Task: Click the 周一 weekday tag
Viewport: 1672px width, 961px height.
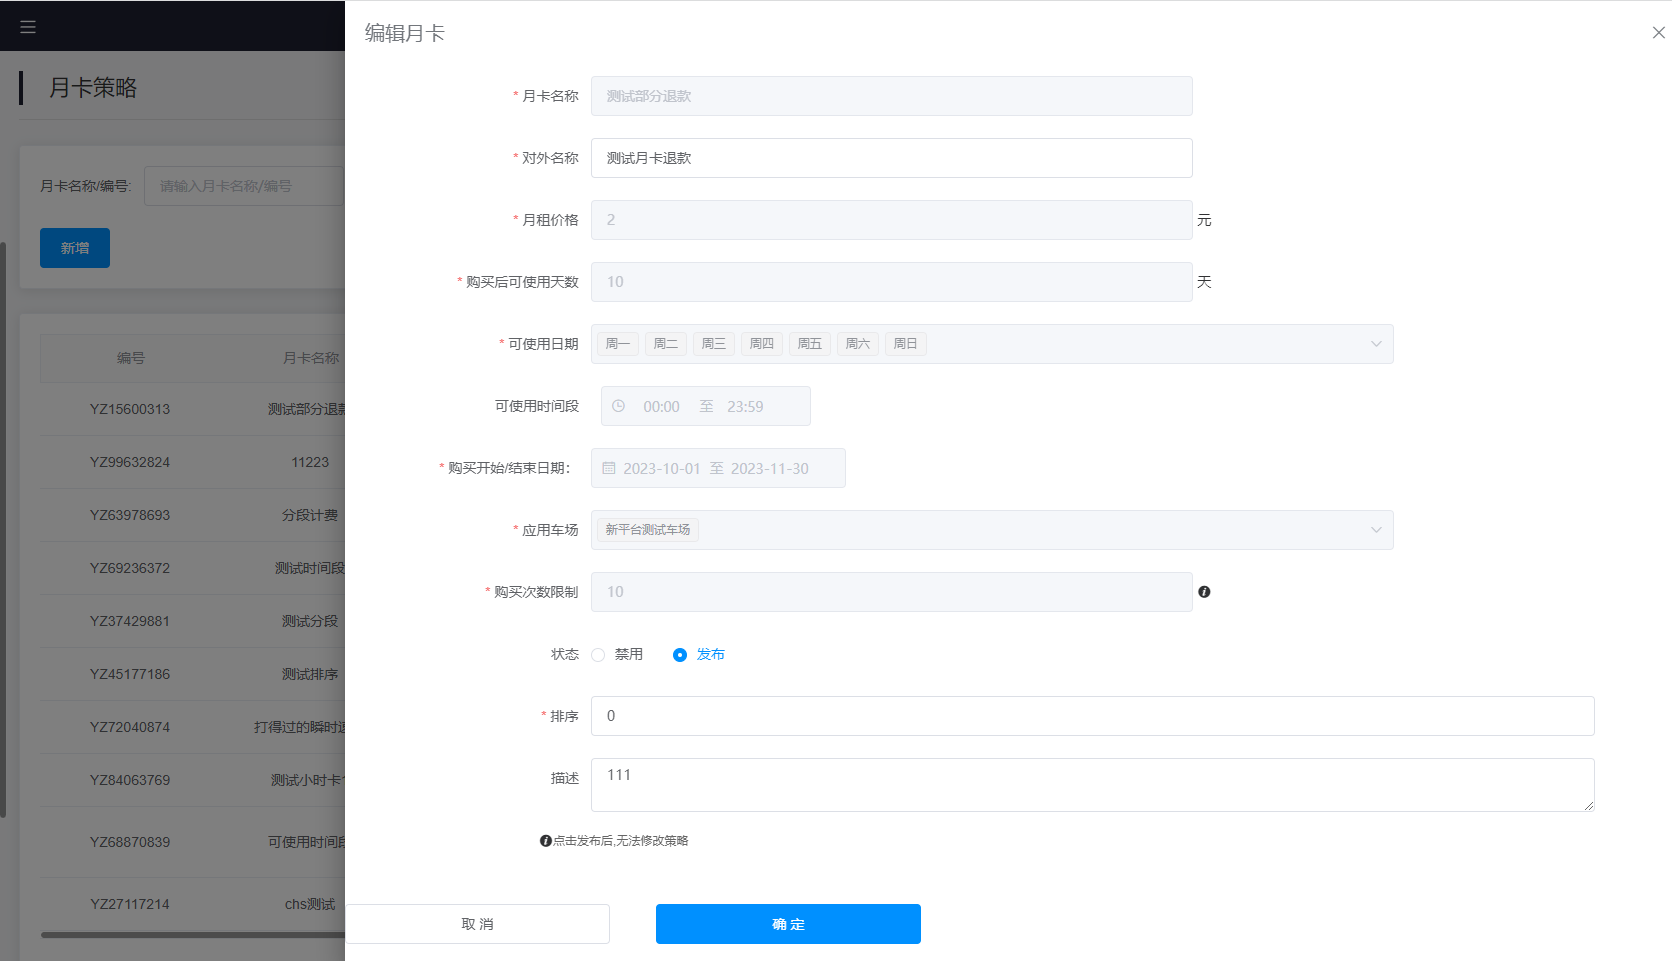Action: (x=618, y=344)
